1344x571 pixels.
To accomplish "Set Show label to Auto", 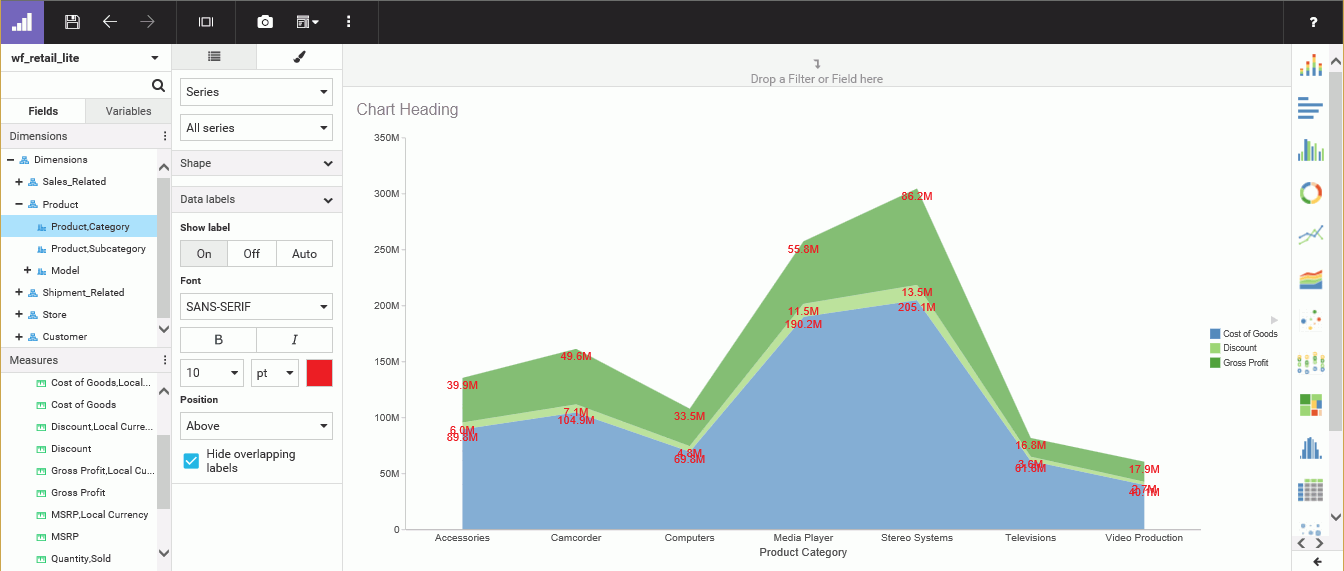I will (304, 254).
